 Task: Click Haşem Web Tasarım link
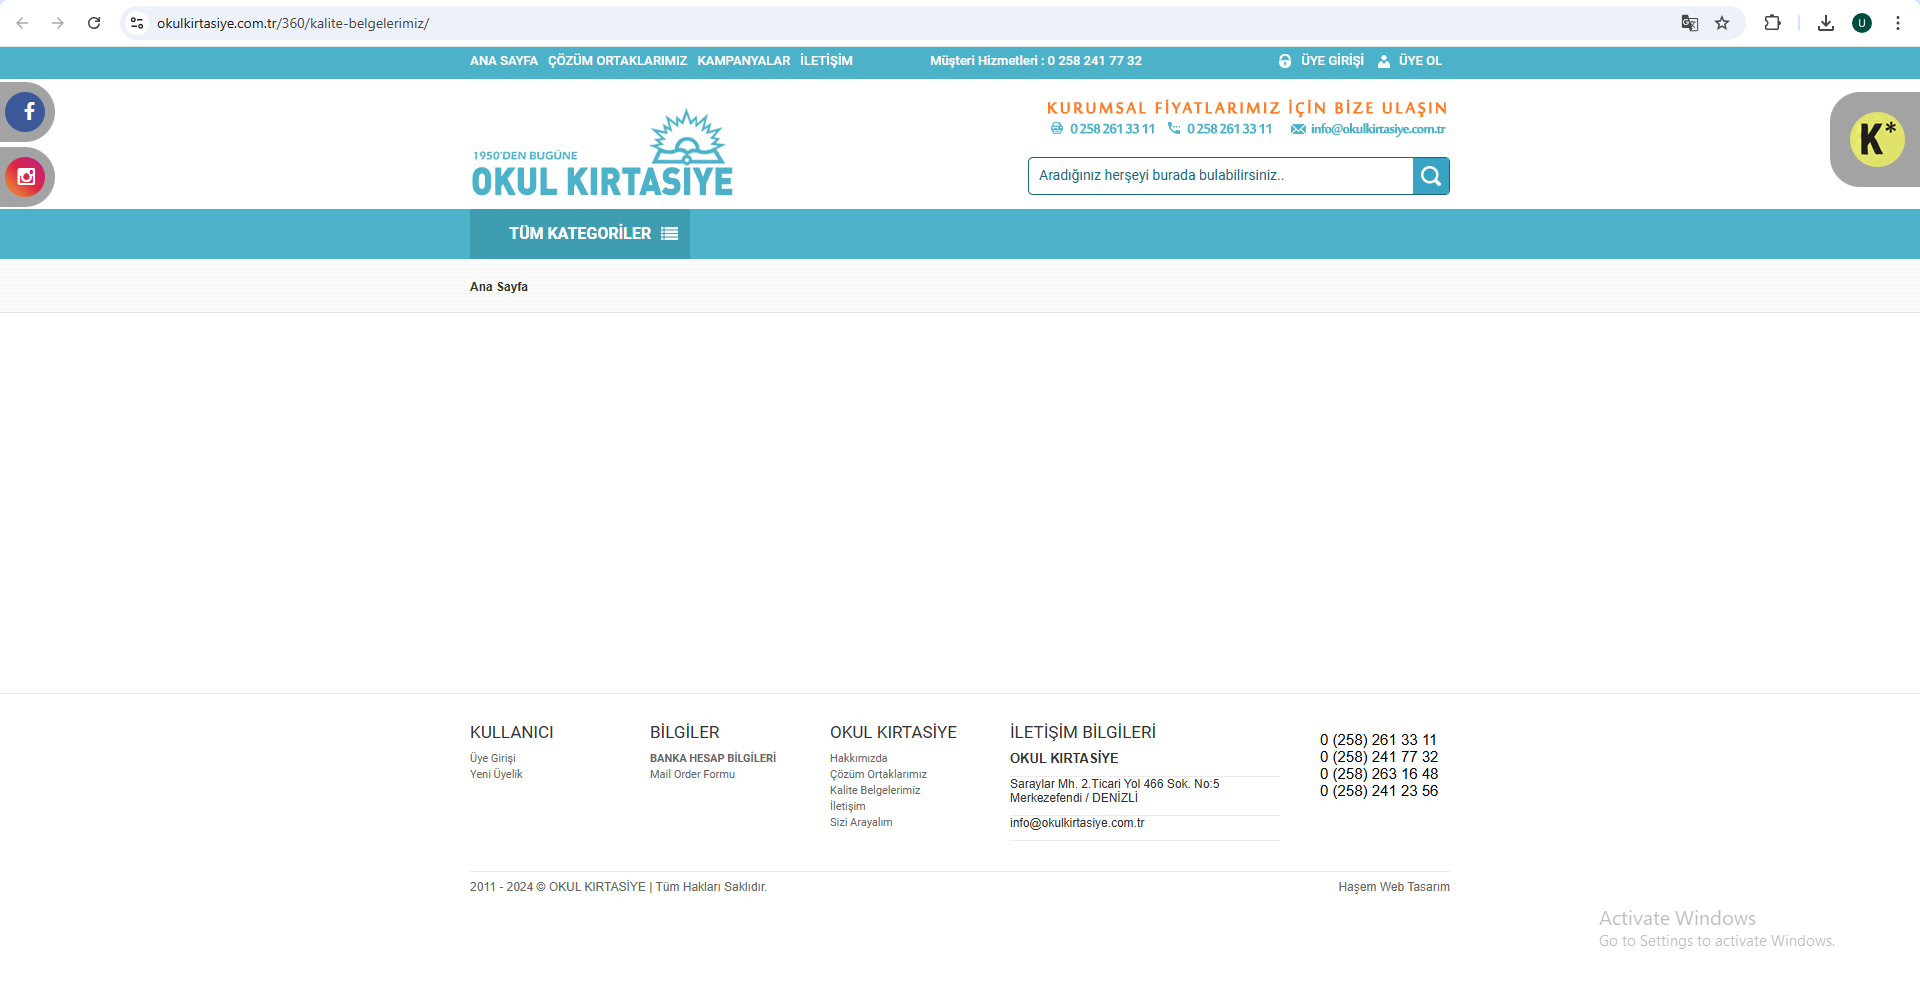click(x=1394, y=887)
